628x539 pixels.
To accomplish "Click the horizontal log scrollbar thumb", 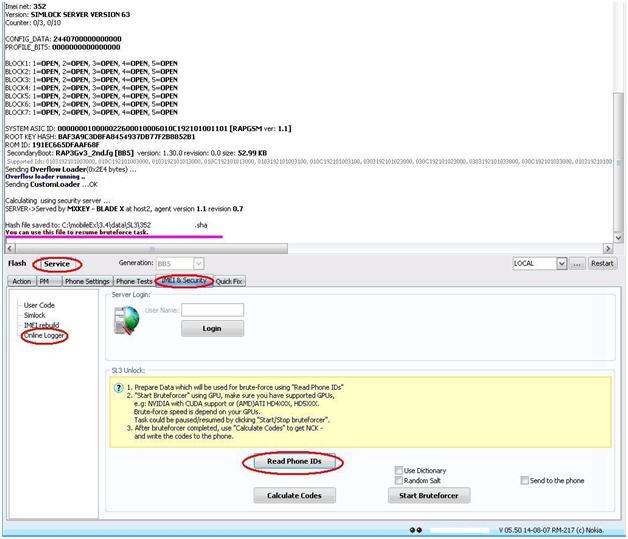I will tap(151, 249).
